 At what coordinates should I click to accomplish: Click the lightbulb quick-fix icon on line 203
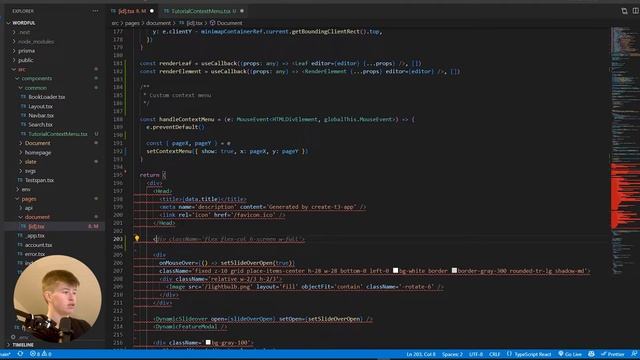pyautogui.click(x=137, y=238)
